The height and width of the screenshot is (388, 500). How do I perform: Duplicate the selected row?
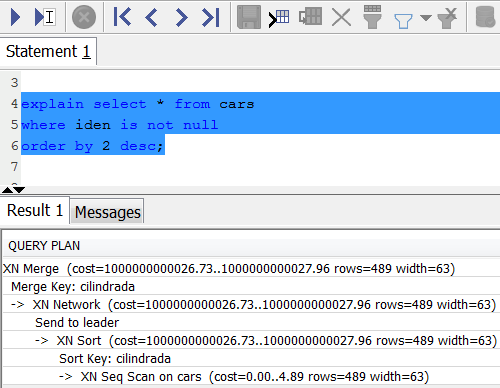pyautogui.click(x=310, y=16)
